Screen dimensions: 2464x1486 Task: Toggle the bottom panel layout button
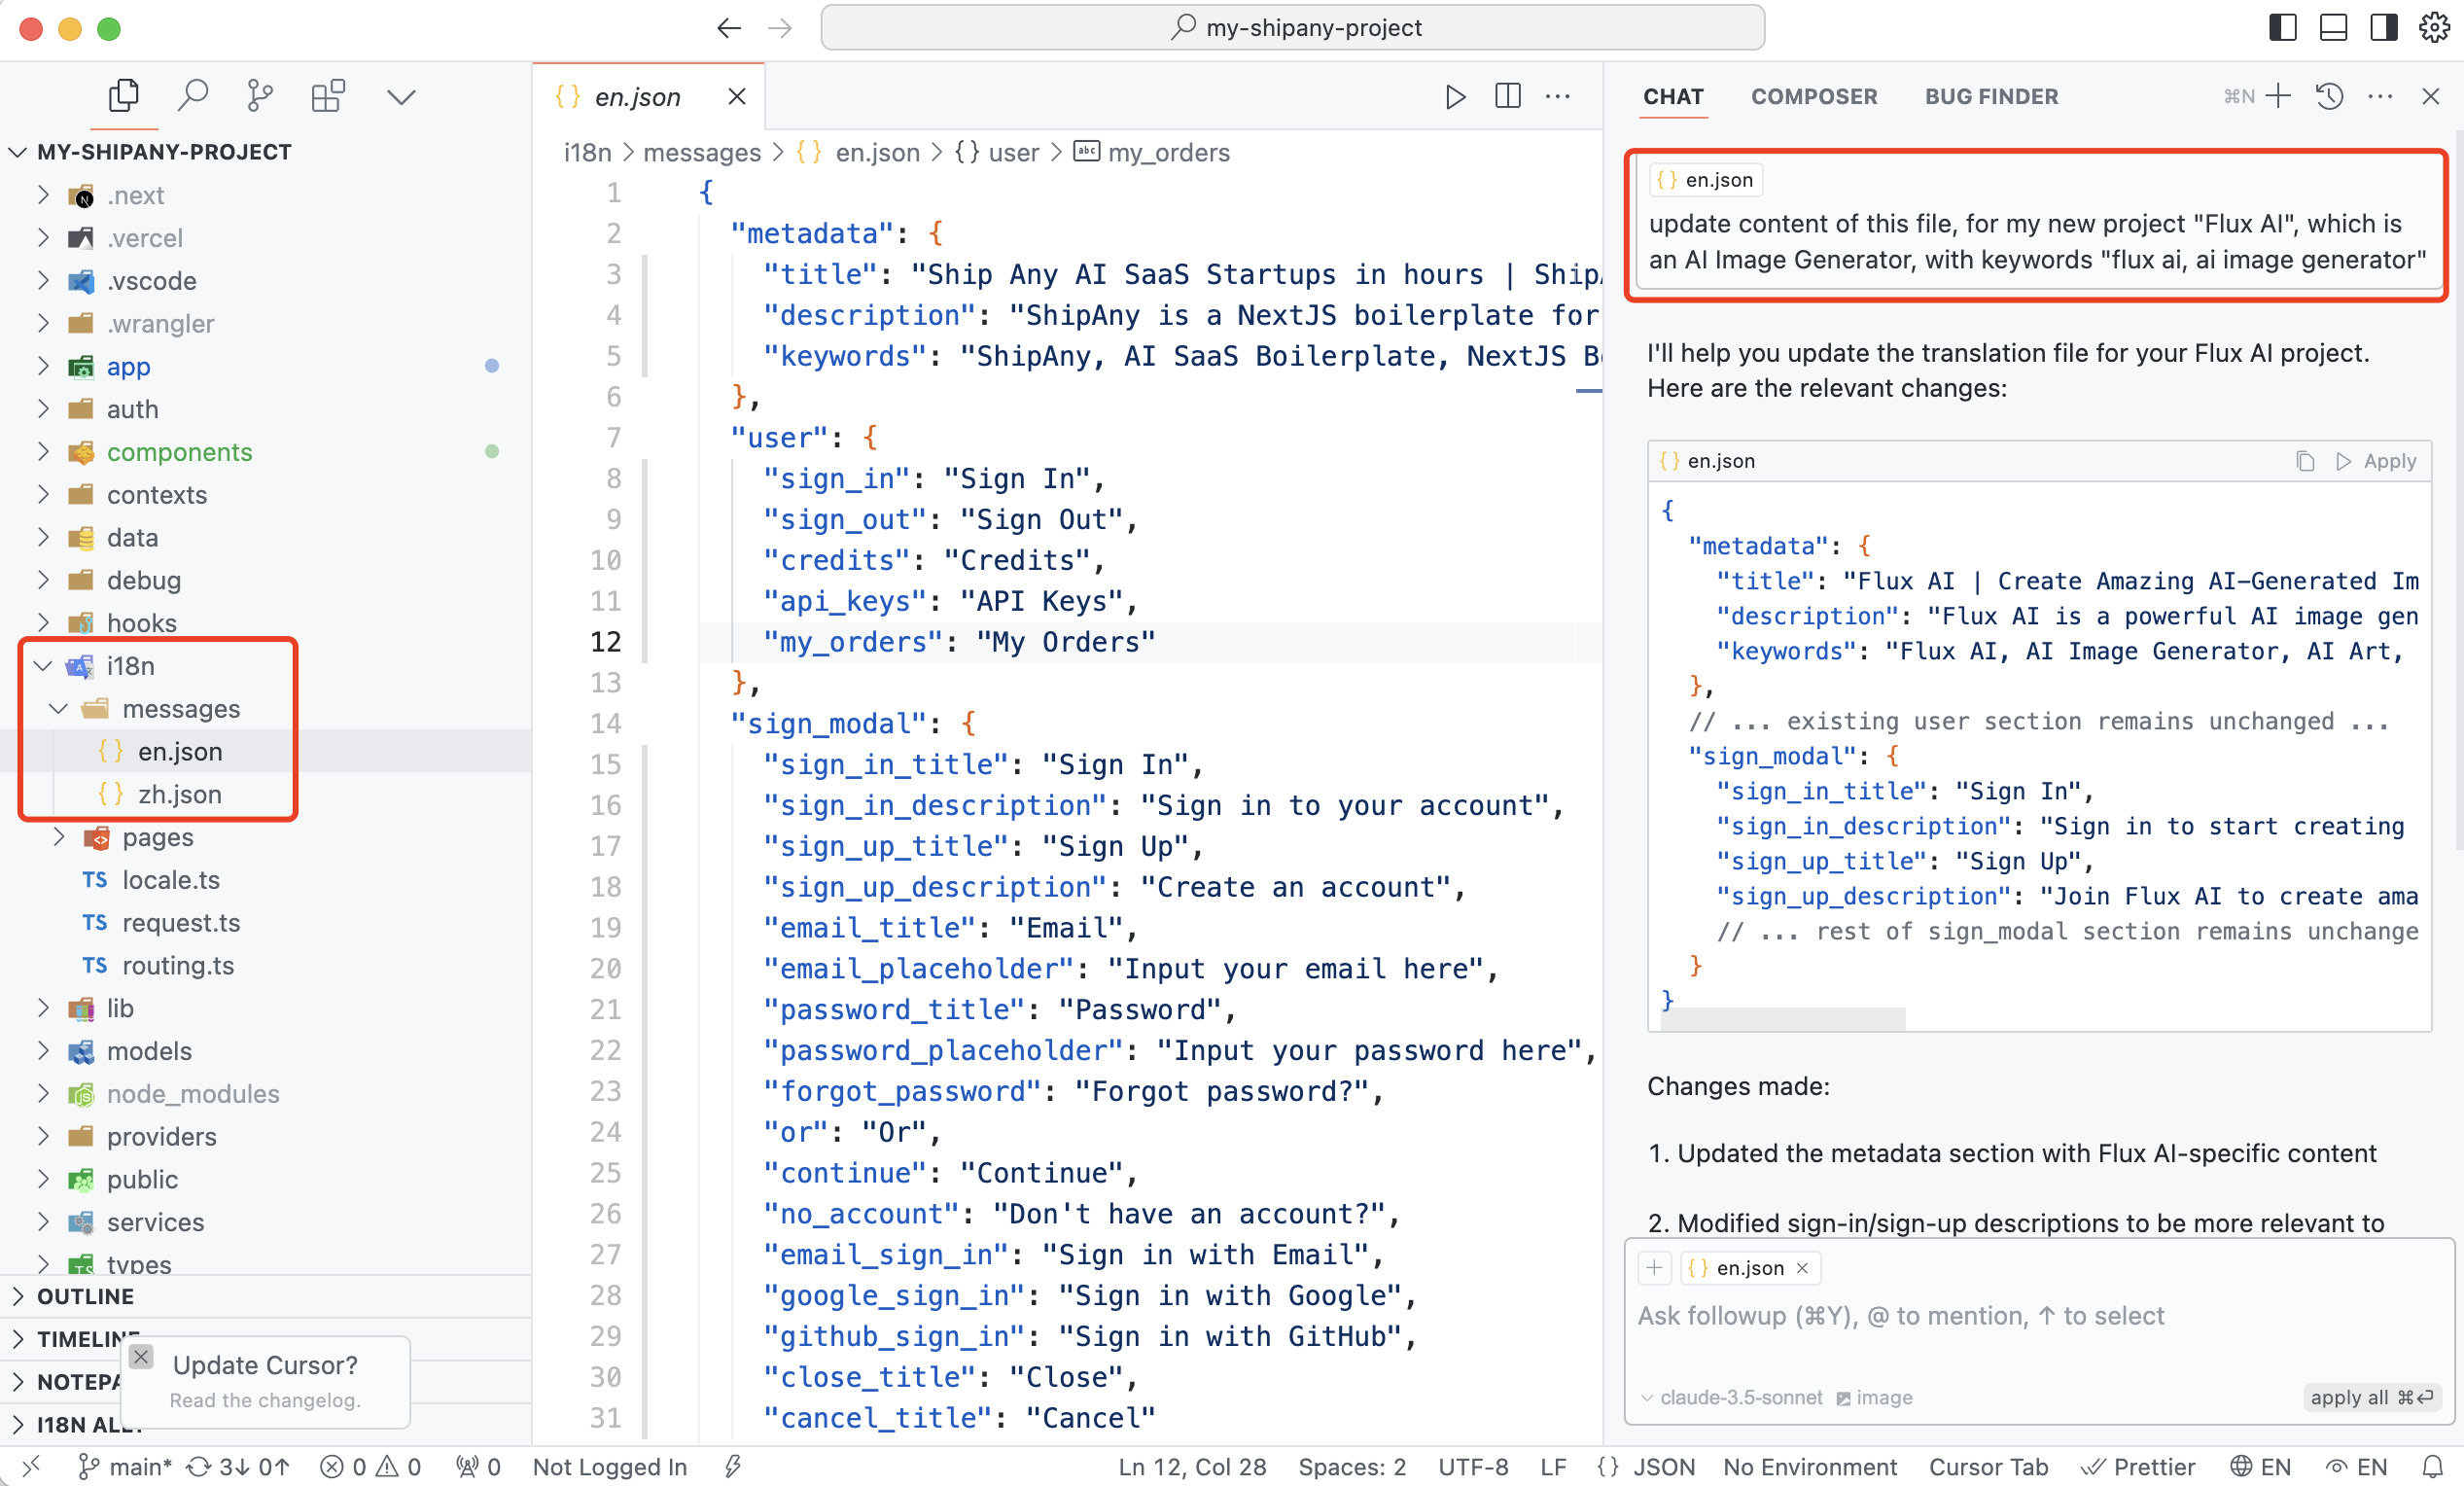(x=2333, y=27)
